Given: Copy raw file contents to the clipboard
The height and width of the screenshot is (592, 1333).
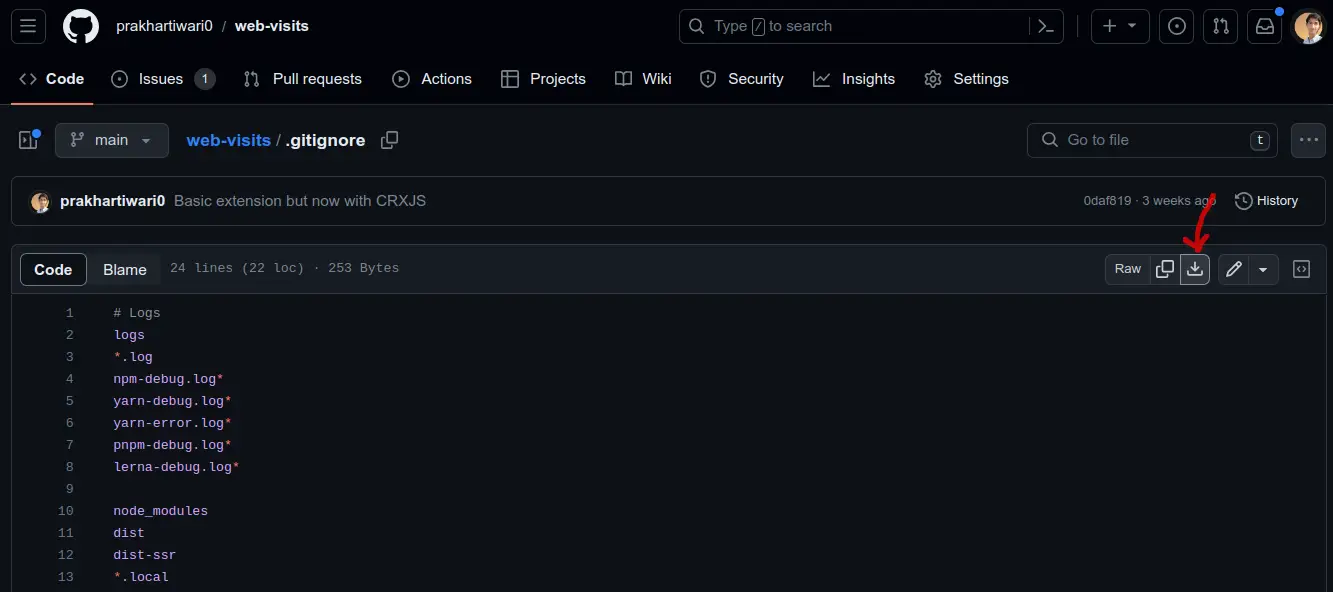Looking at the screenshot, I should coord(1165,269).
